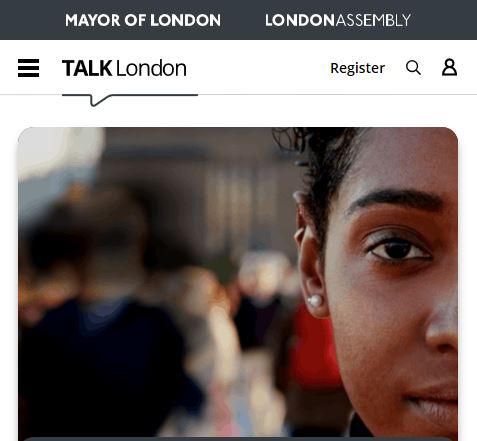Click the hero photo of the woman
Image resolution: width=477 pixels, height=441 pixels.
tap(238, 283)
